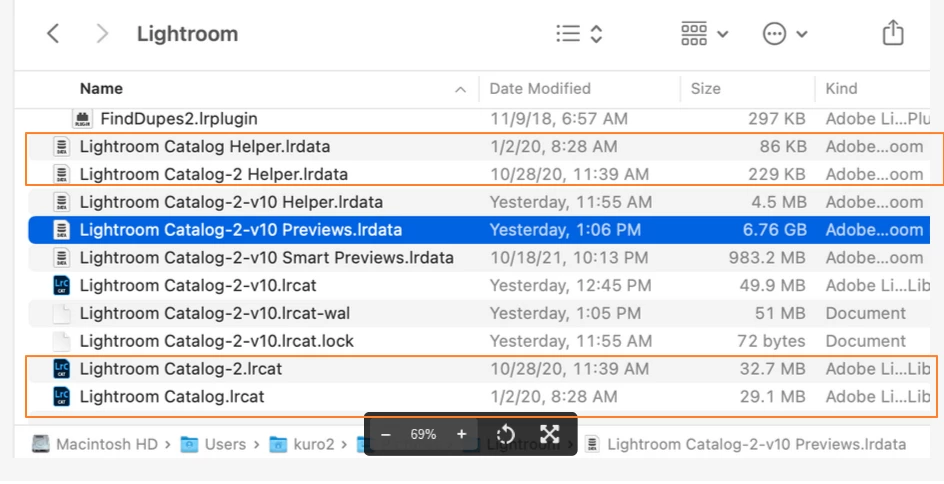The image size is (944, 484).
Task: Select Lightroom Catalog-2-v10 Helper.lrdata name
Action: 231,202
